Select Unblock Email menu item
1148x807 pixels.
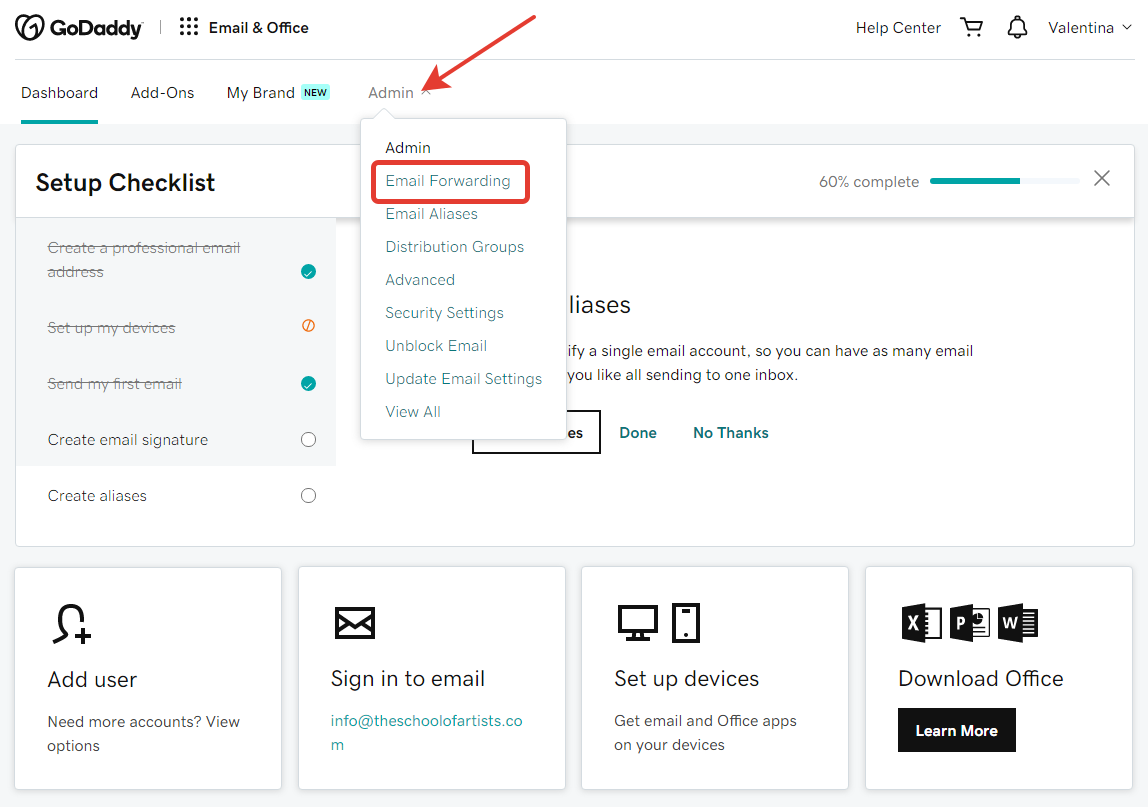pos(436,346)
